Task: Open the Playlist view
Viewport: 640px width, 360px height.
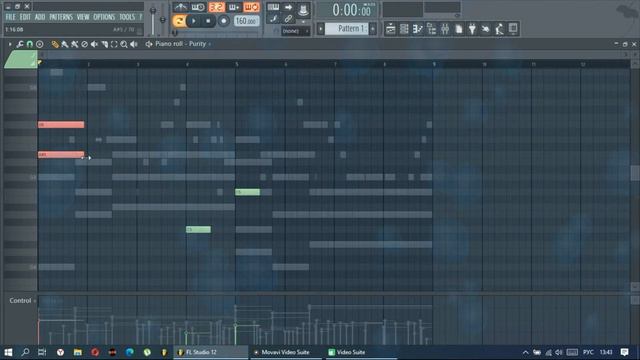Action: 391,29
